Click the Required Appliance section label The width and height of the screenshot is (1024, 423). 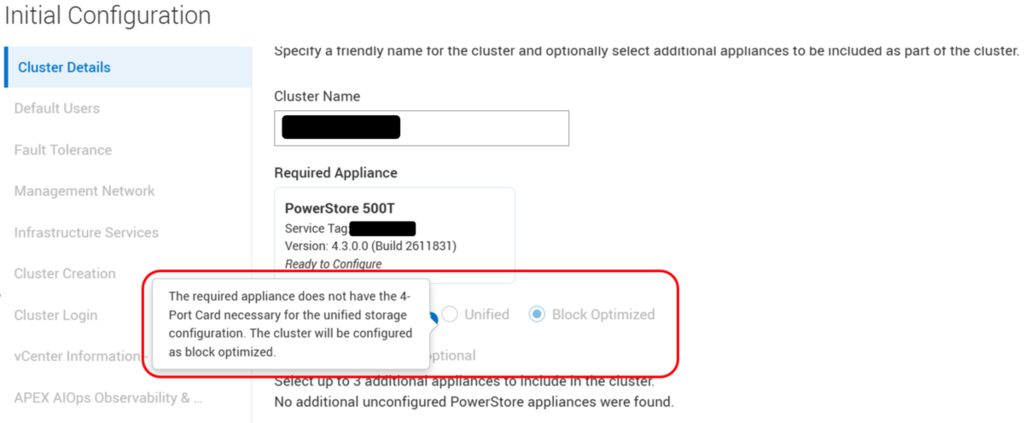(336, 173)
